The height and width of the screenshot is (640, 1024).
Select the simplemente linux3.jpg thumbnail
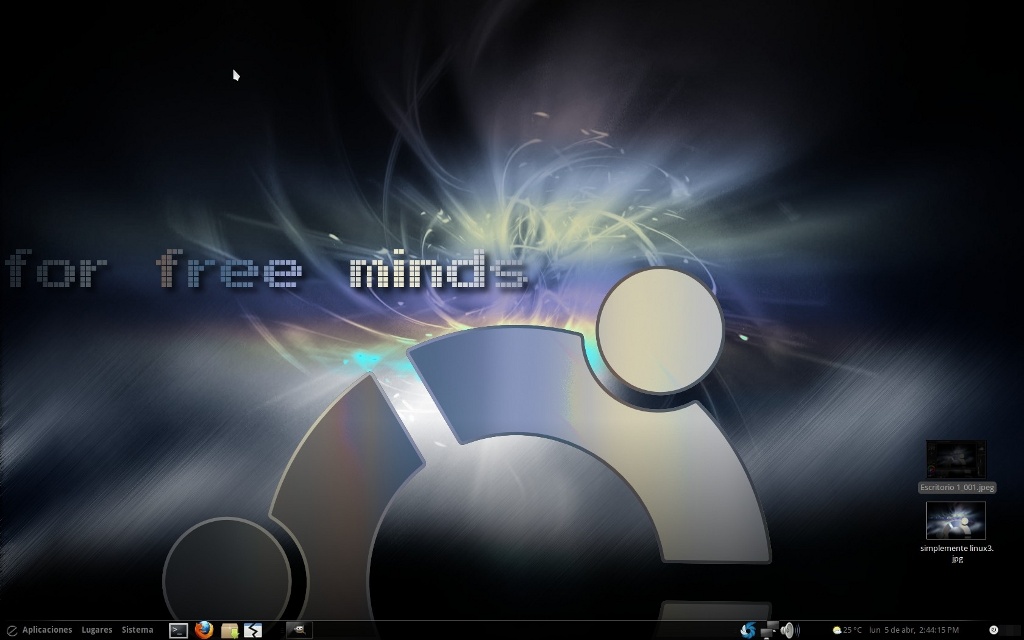(956, 520)
